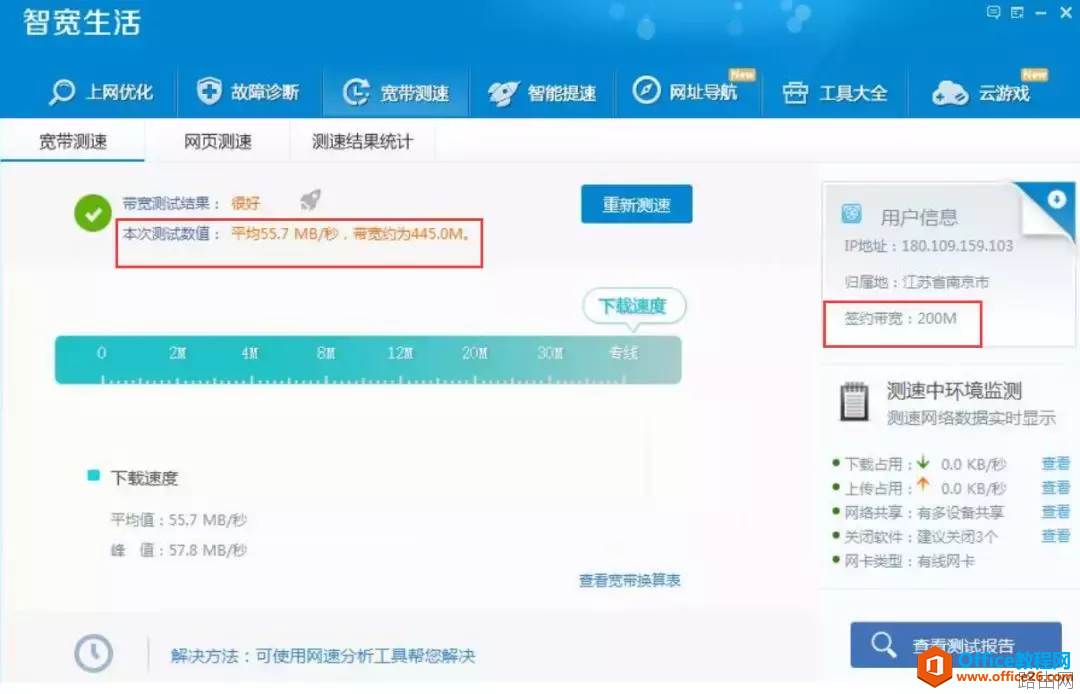Click the 归属地：江苏省南京市 text
Viewport: 1080px width, 694px height.
tap(916, 282)
